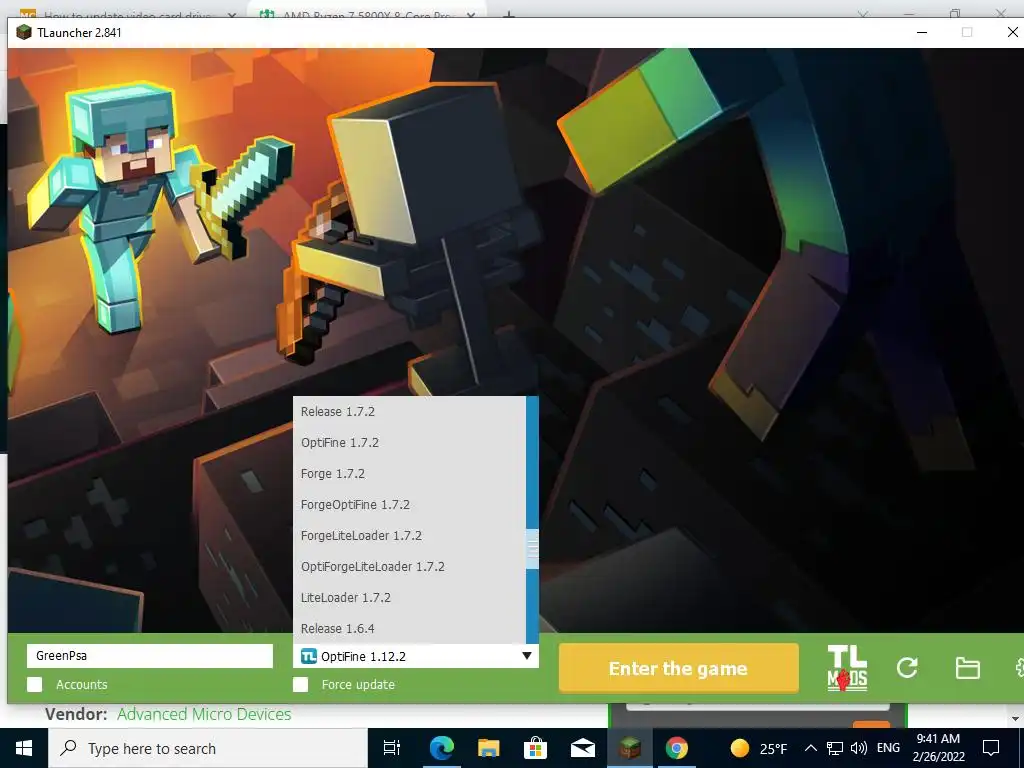Tick the Force update checkbox

tap(300, 684)
